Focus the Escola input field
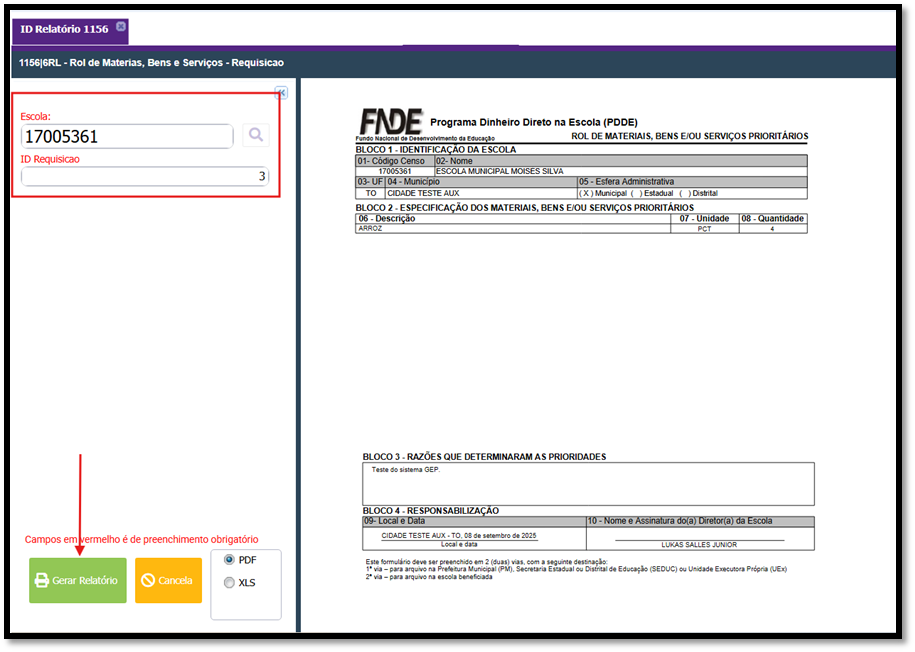Image resolution: width=915 pixels, height=652 pixels. point(126,136)
